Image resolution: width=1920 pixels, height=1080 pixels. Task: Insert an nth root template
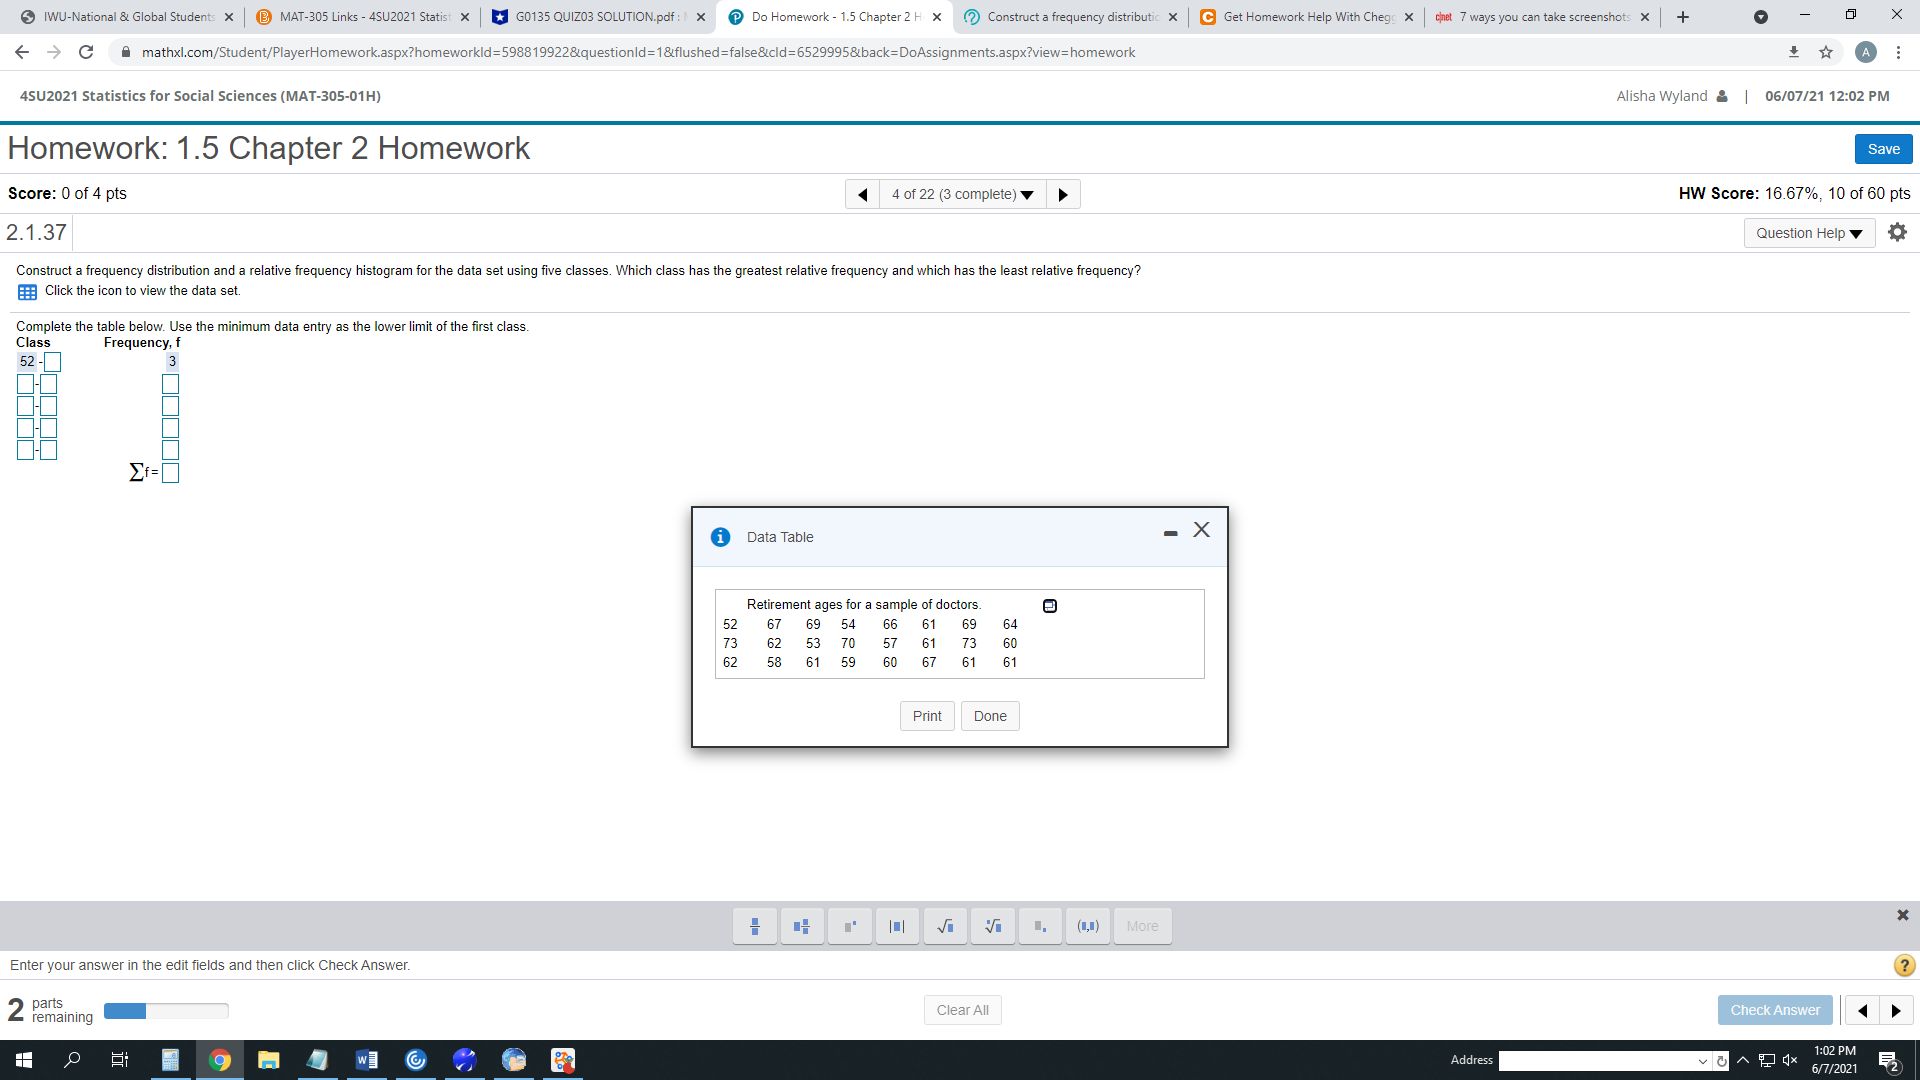[992, 926]
